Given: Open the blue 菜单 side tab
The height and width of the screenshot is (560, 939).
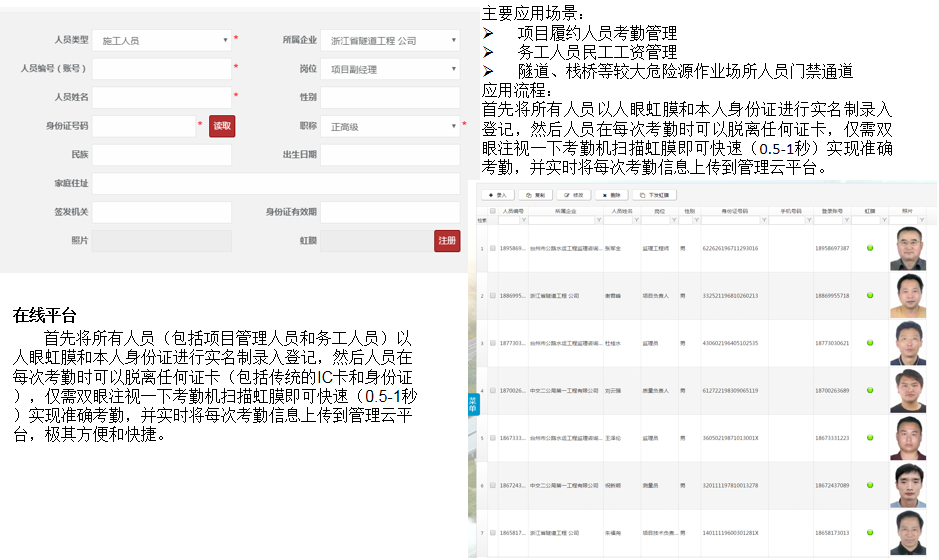Looking at the screenshot, I should (x=473, y=405).
